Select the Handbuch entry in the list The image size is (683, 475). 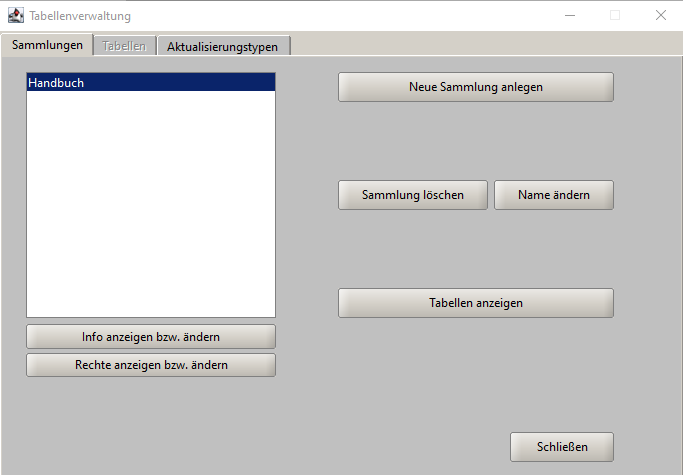150,83
